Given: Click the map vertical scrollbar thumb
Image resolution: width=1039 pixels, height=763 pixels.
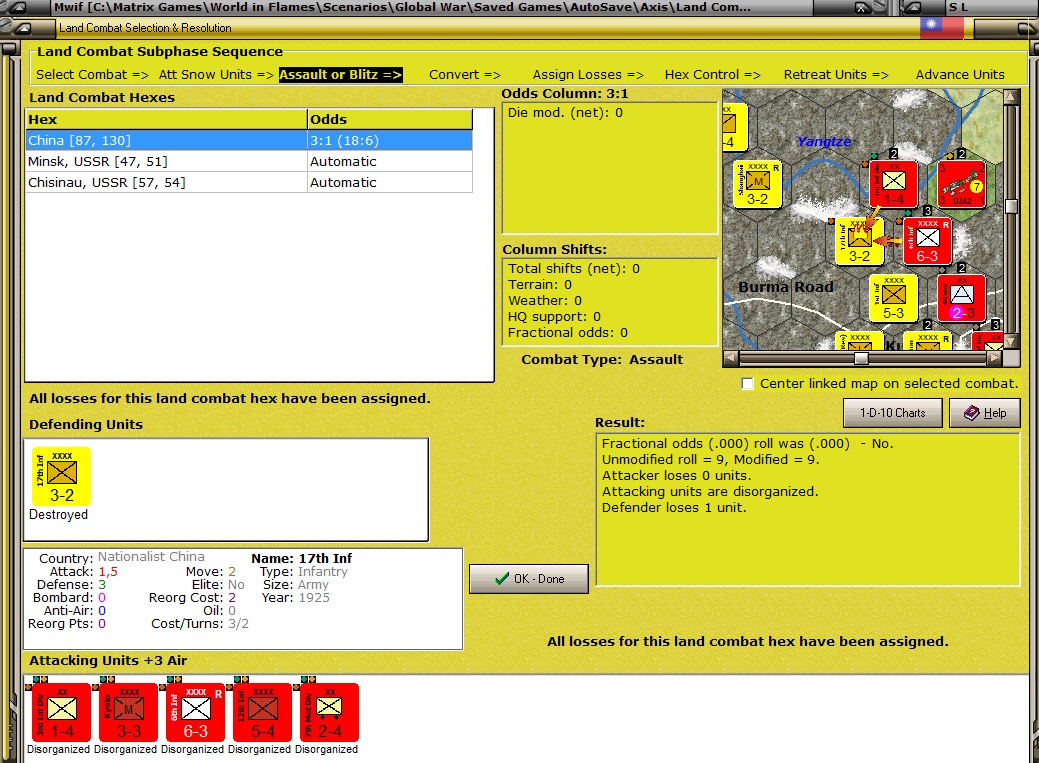Looking at the screenshot, I should pyautogui.click(x=1012, y=206).
